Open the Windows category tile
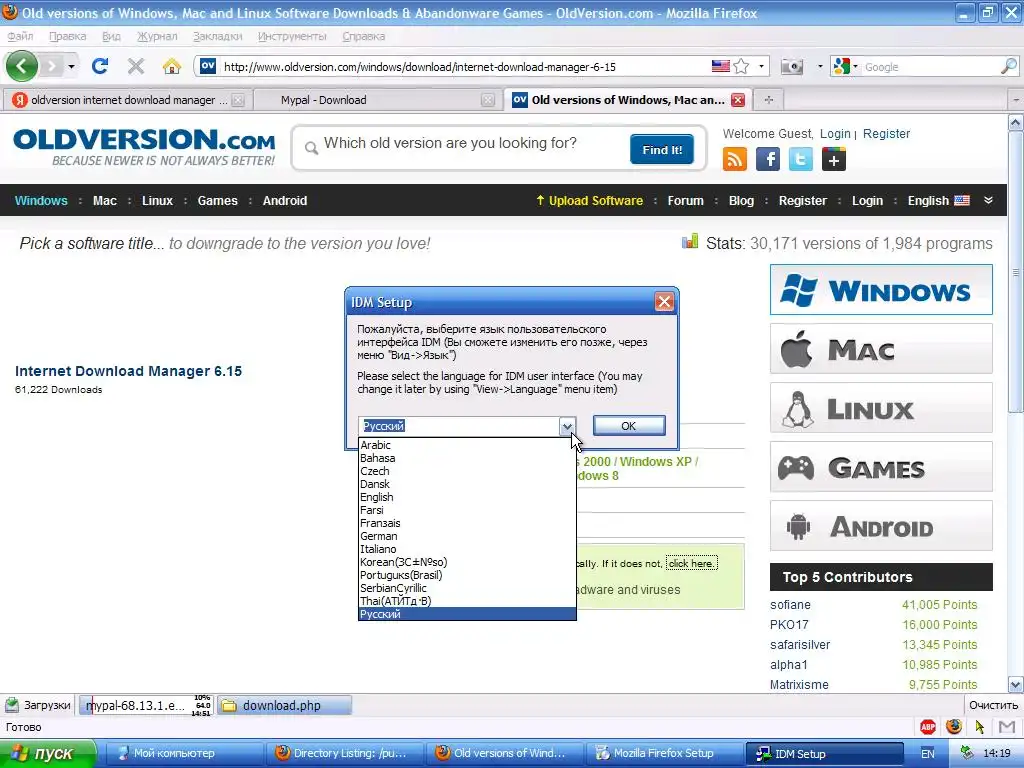The width and height of the screenshot is (1024, 768). click(881, 289)
